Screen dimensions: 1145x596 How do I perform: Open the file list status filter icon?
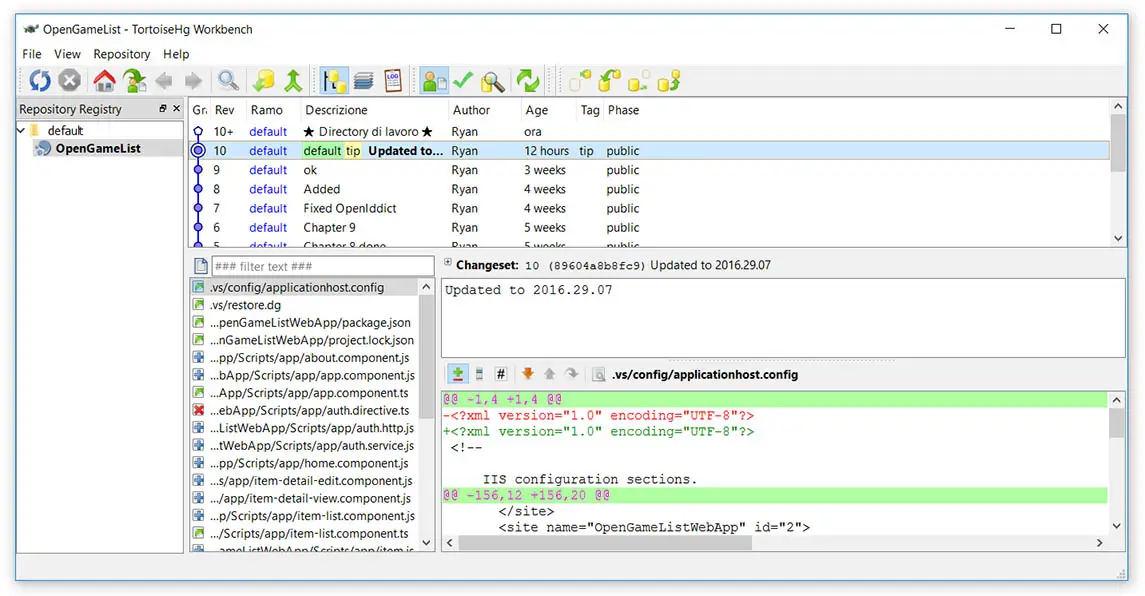[200, 266]
